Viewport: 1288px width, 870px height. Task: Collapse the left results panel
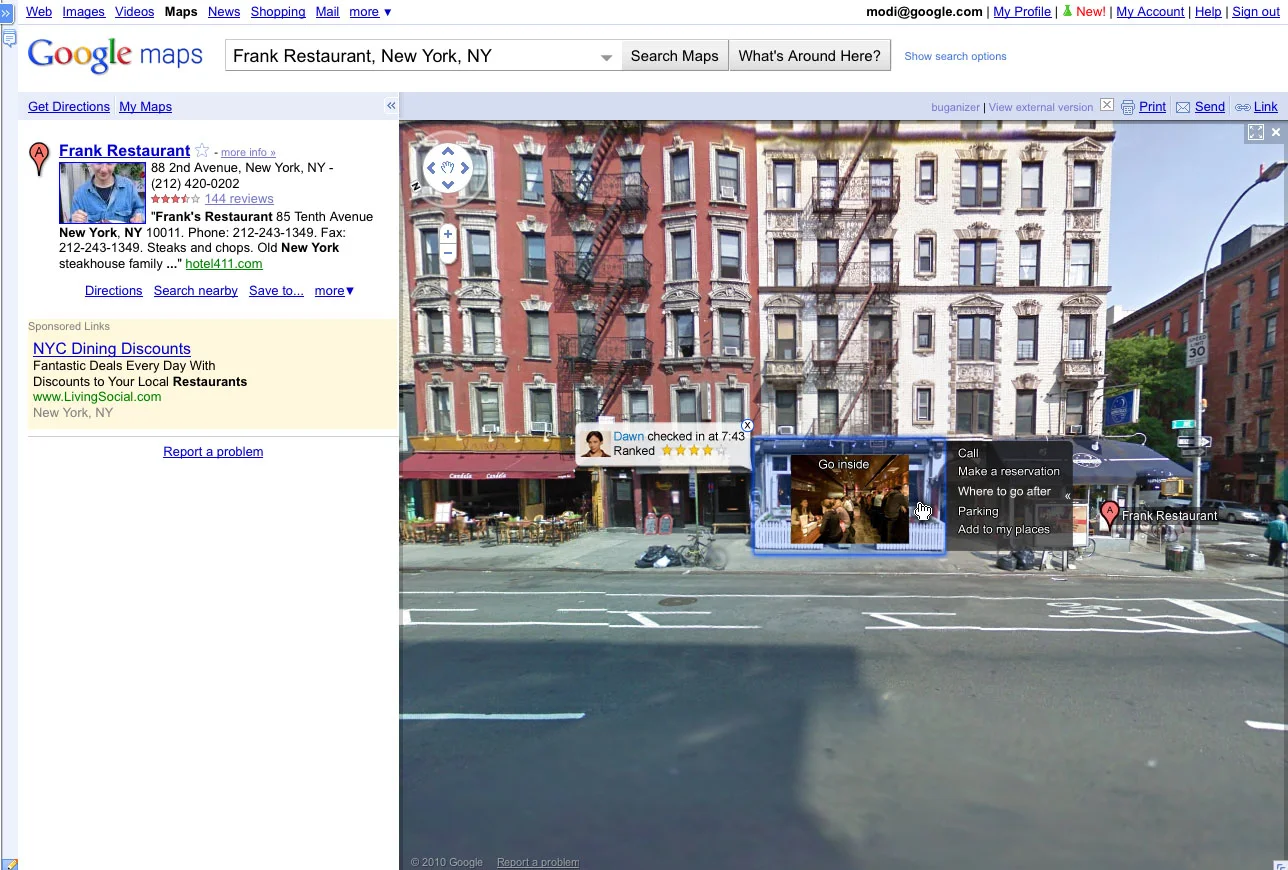391,106
